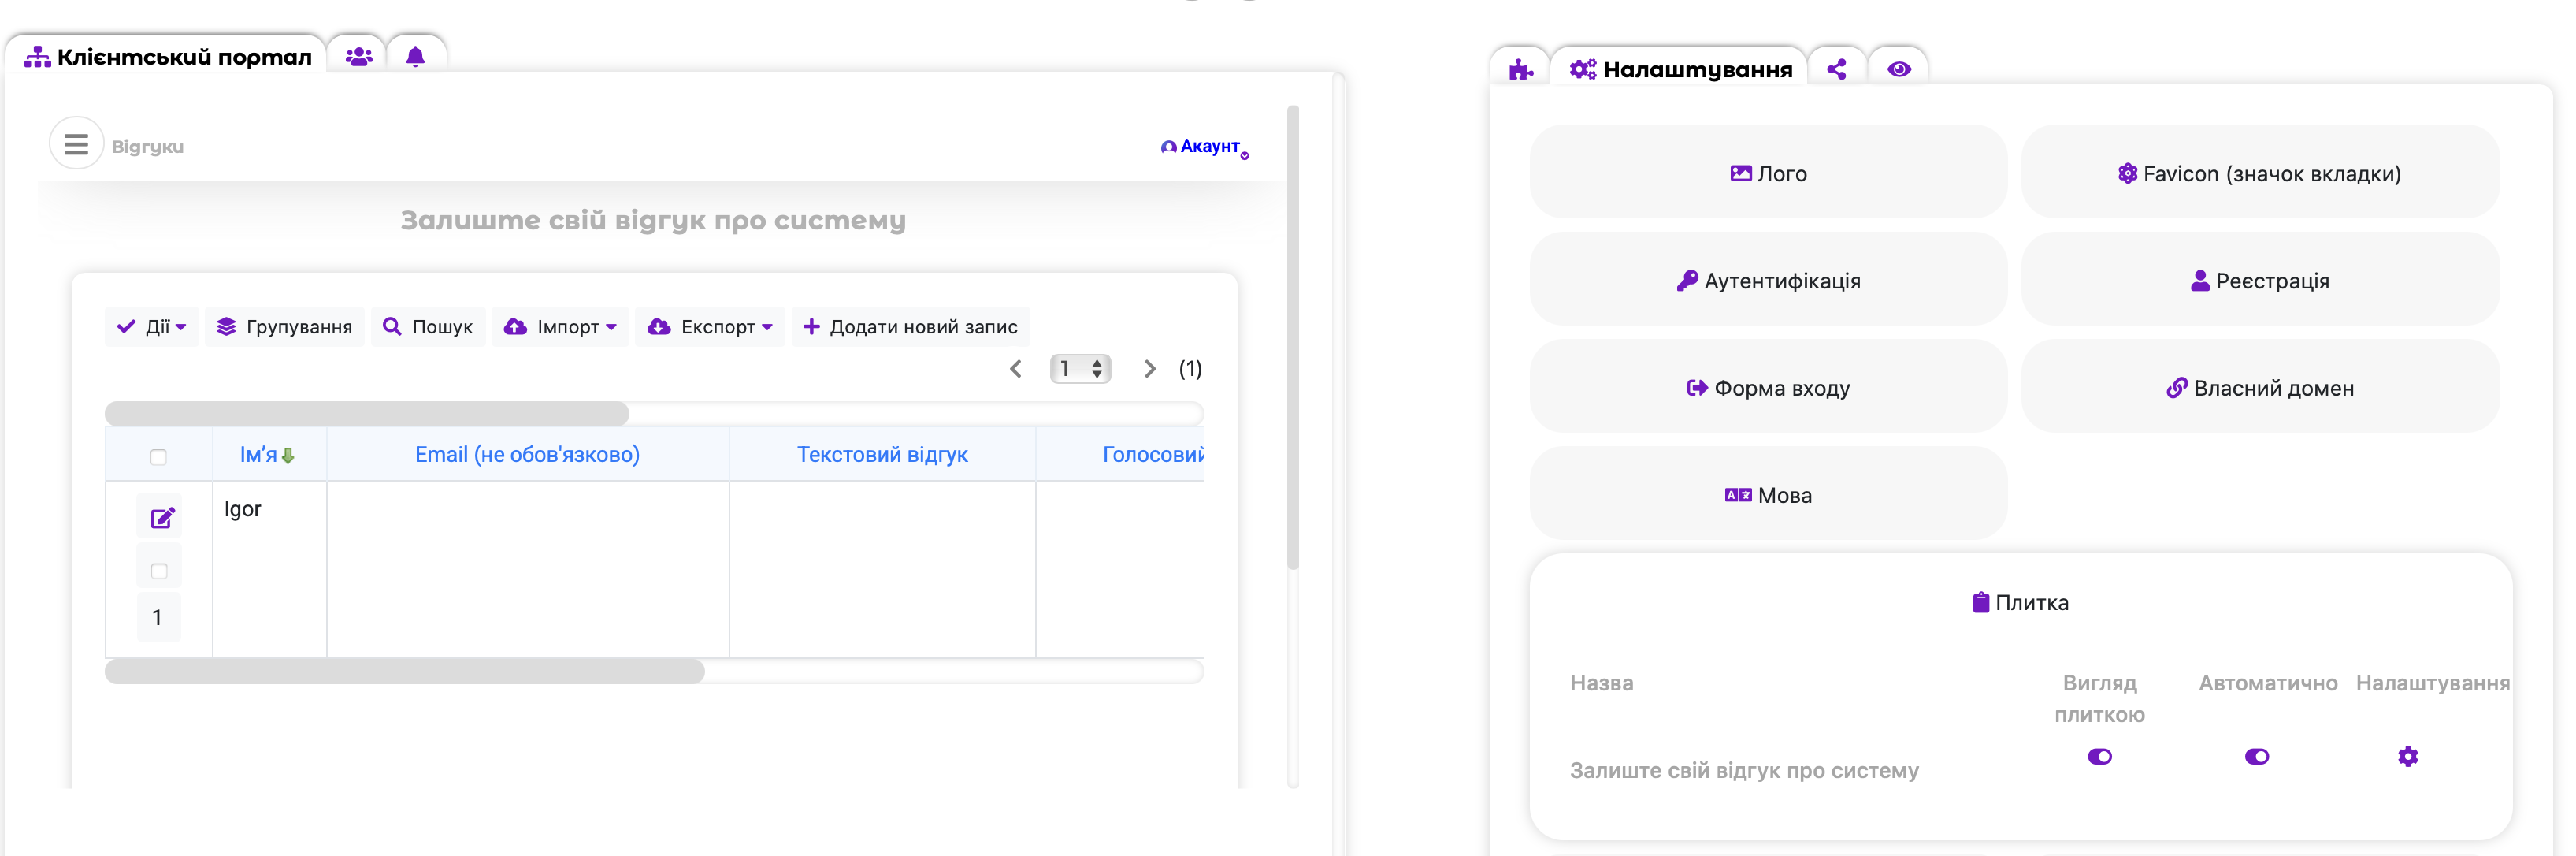Screen dimensions: 2576x856
Task: Expand the Імпорт dropdown
Action: tap(560, 327)
